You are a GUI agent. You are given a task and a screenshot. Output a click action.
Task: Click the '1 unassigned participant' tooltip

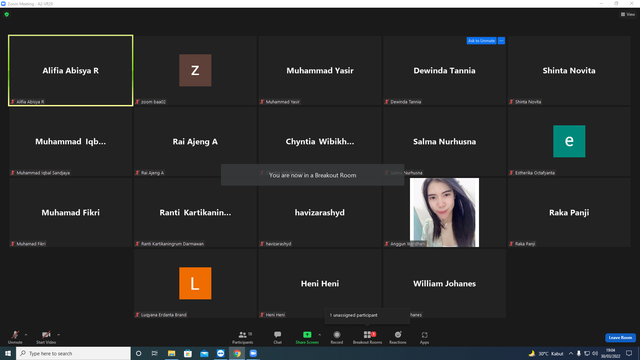coord(367,315)
